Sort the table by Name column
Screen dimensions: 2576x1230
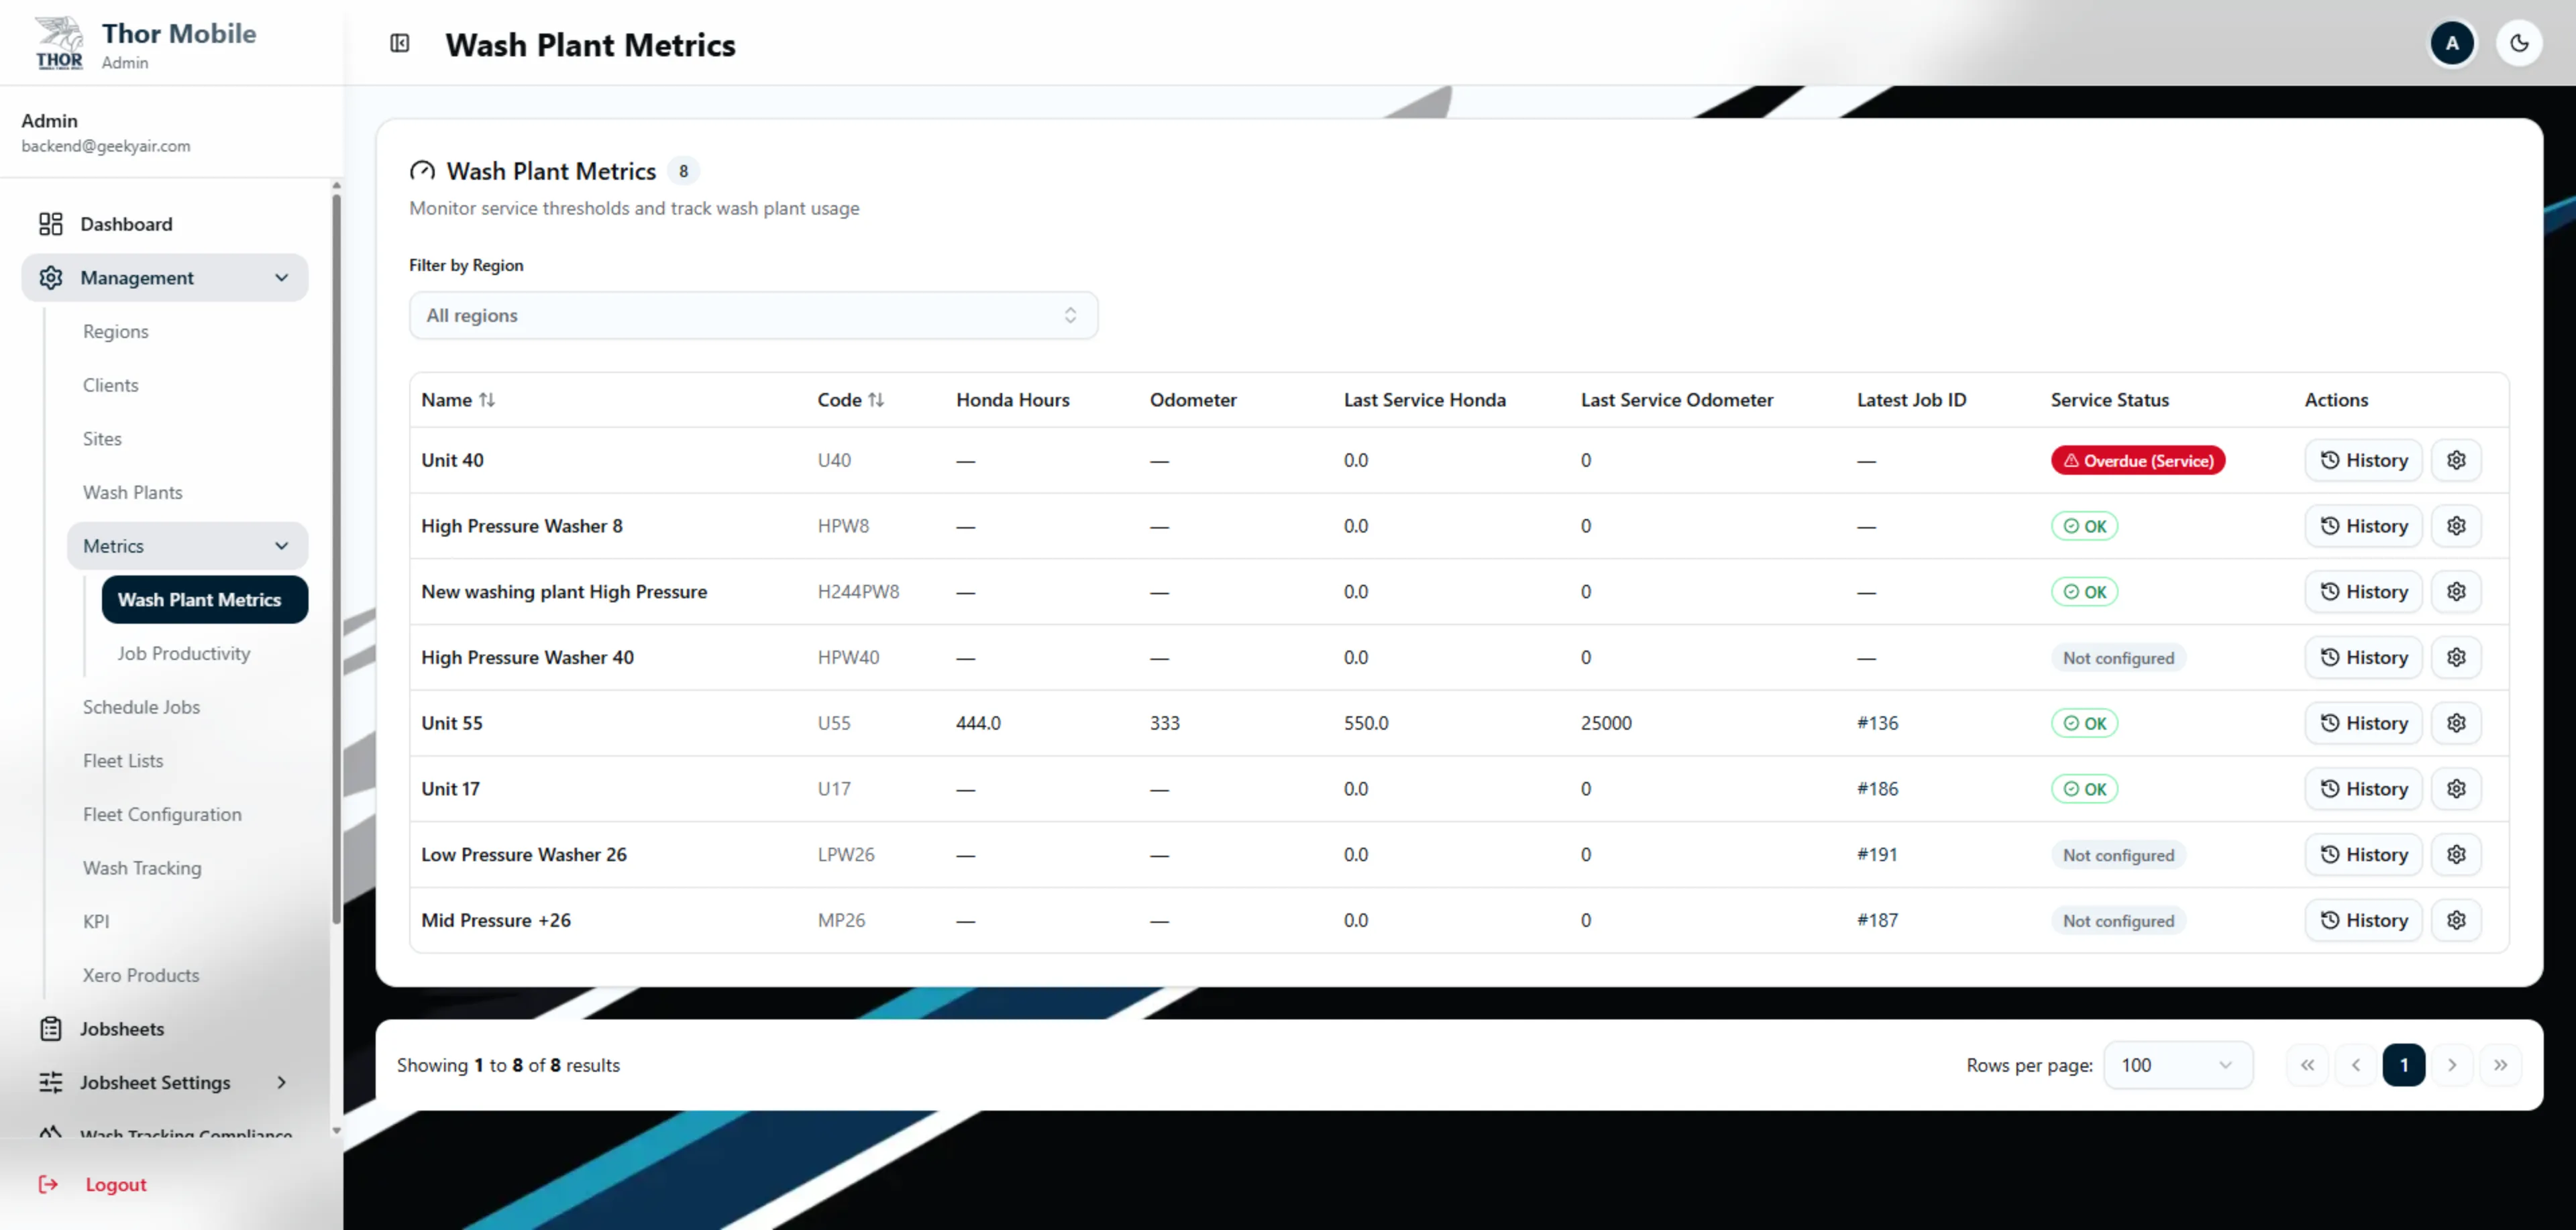tap(458, 400)
